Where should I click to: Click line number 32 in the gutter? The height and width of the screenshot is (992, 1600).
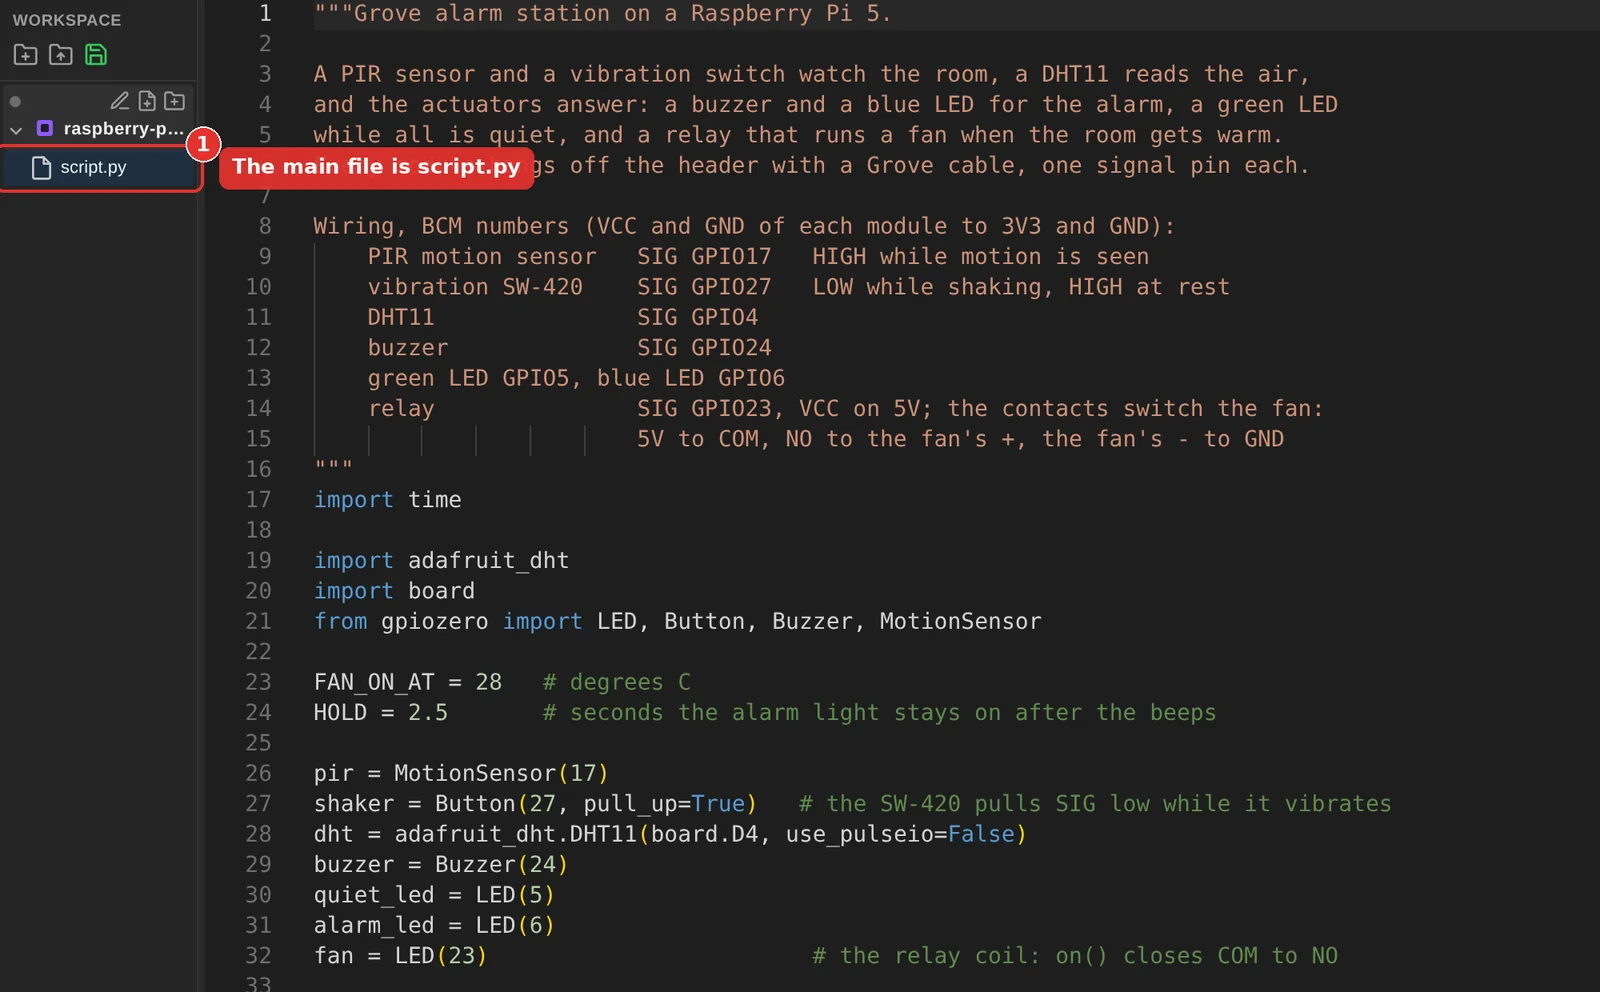click(x=258, y=955)
